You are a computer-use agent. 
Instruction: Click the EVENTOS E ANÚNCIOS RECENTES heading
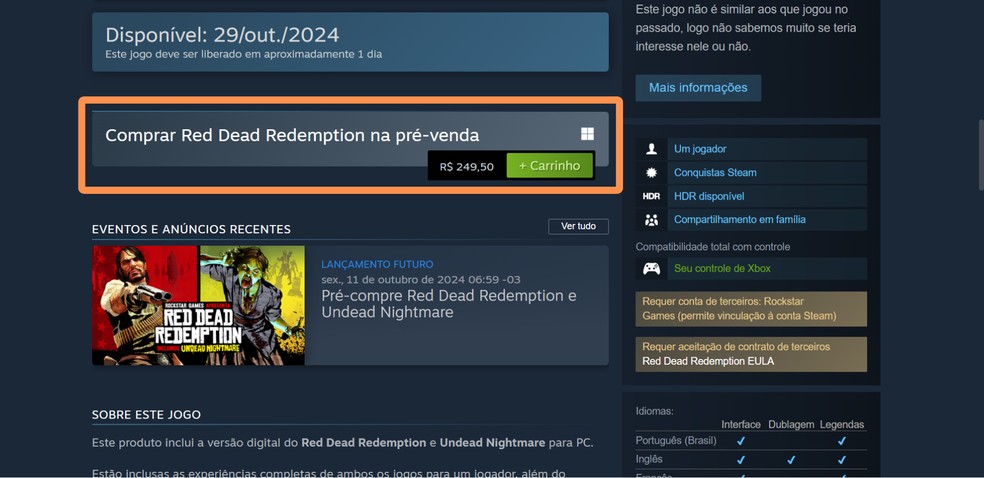point(191,230)
